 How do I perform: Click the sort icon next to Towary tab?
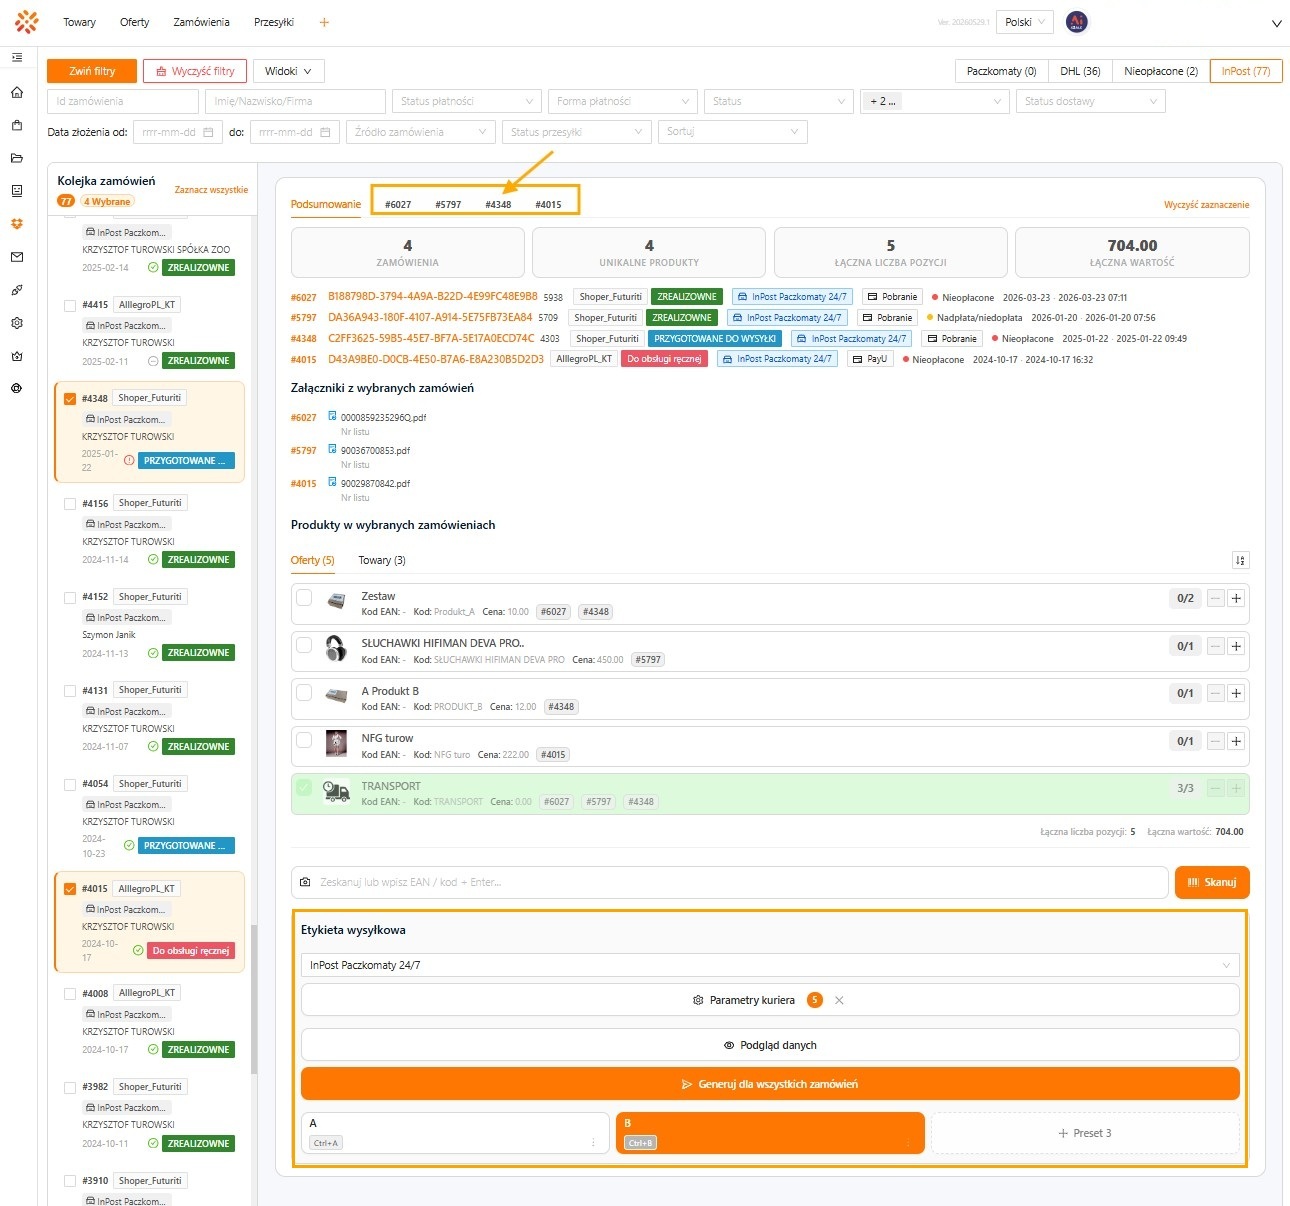[x=1240, y=561]
